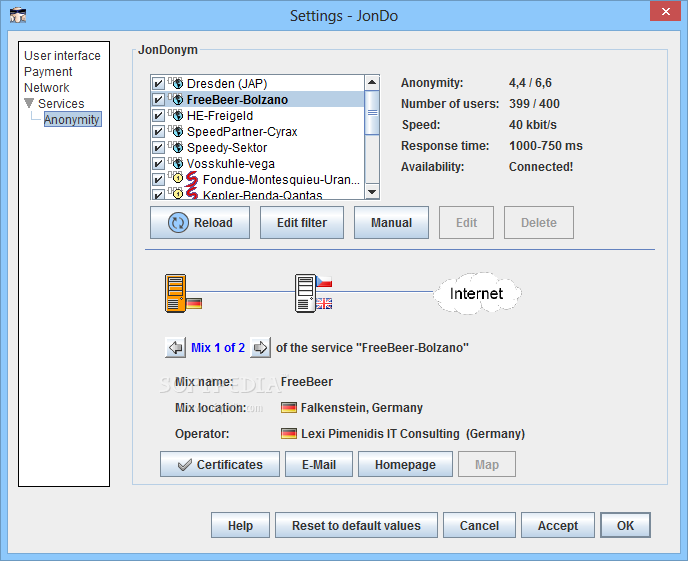Click the globe icon beside FreeBeer-Bolzano
This screenshot has width=688, height=561.
pyautogui.click(x=177, y=99)
